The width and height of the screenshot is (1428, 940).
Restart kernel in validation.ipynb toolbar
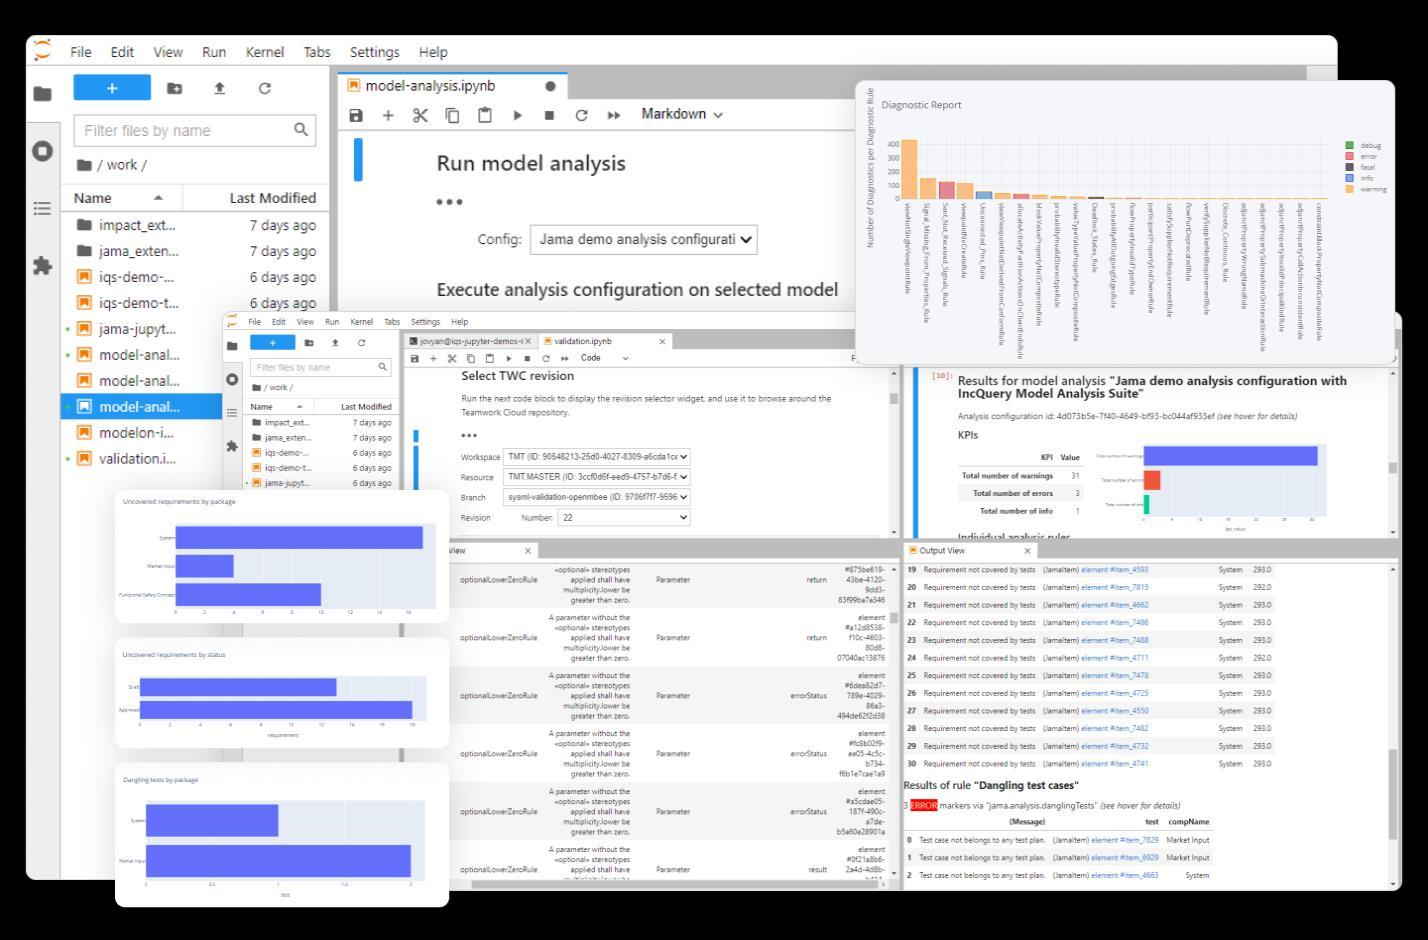coord(546,358)
